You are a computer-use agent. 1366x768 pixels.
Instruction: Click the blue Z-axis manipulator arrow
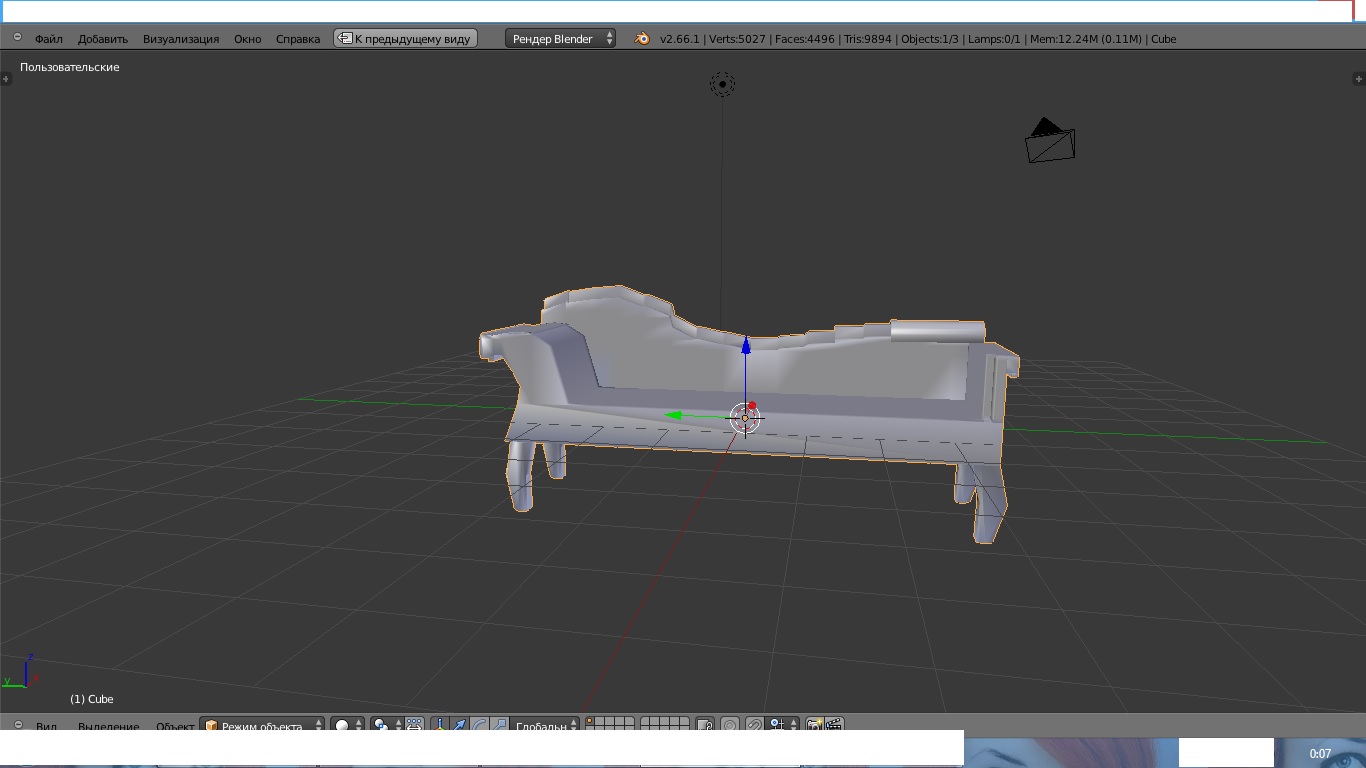(745, 346)
